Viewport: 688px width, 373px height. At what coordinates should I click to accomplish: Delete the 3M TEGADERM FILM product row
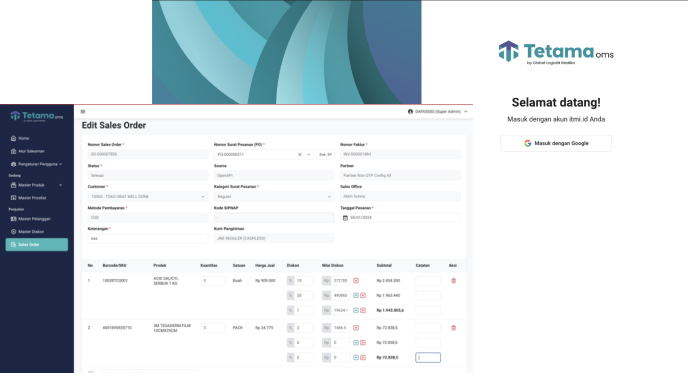454,328
